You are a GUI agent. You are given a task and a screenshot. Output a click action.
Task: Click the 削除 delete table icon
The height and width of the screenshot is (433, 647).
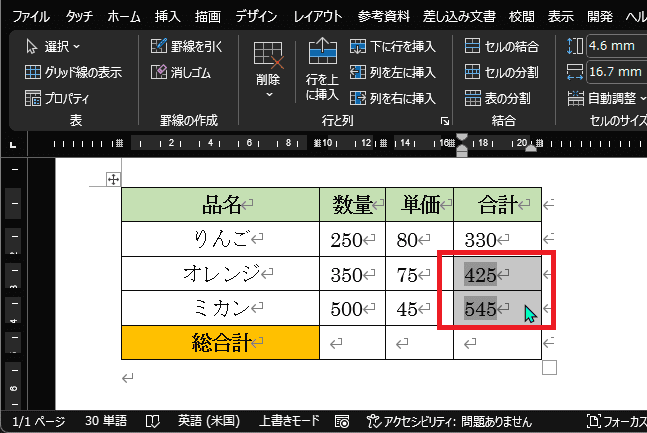click(x=268, y=55)
